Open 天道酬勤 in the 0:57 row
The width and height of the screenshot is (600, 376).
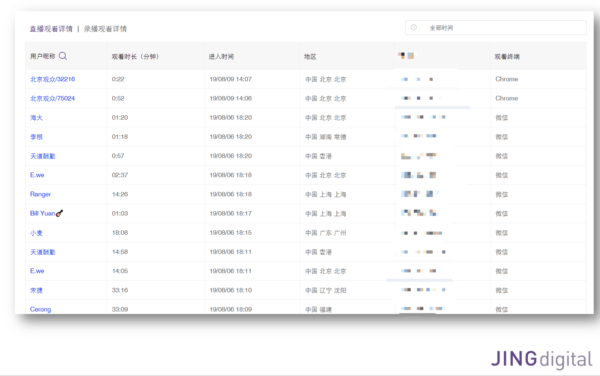click(x=42, y=156)
